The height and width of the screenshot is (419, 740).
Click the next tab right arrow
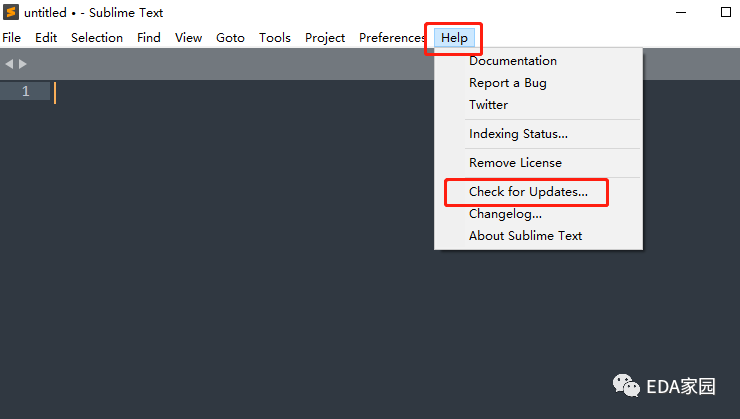coord(23,64)
